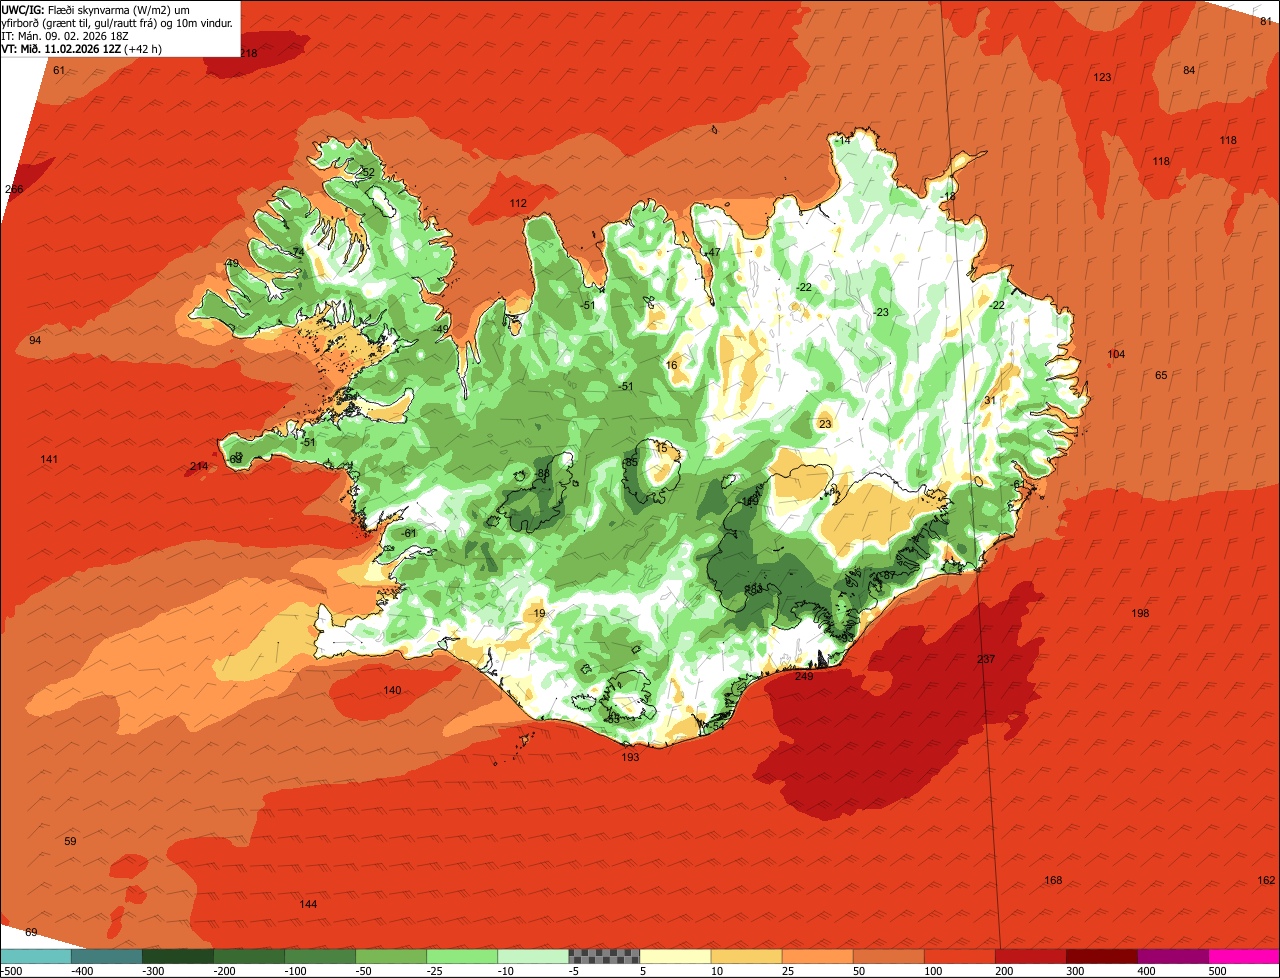This screenshot has width=1280, height=978.
Task: Click the value 19 in south Iceland
Action: click(x=539, y=613)
